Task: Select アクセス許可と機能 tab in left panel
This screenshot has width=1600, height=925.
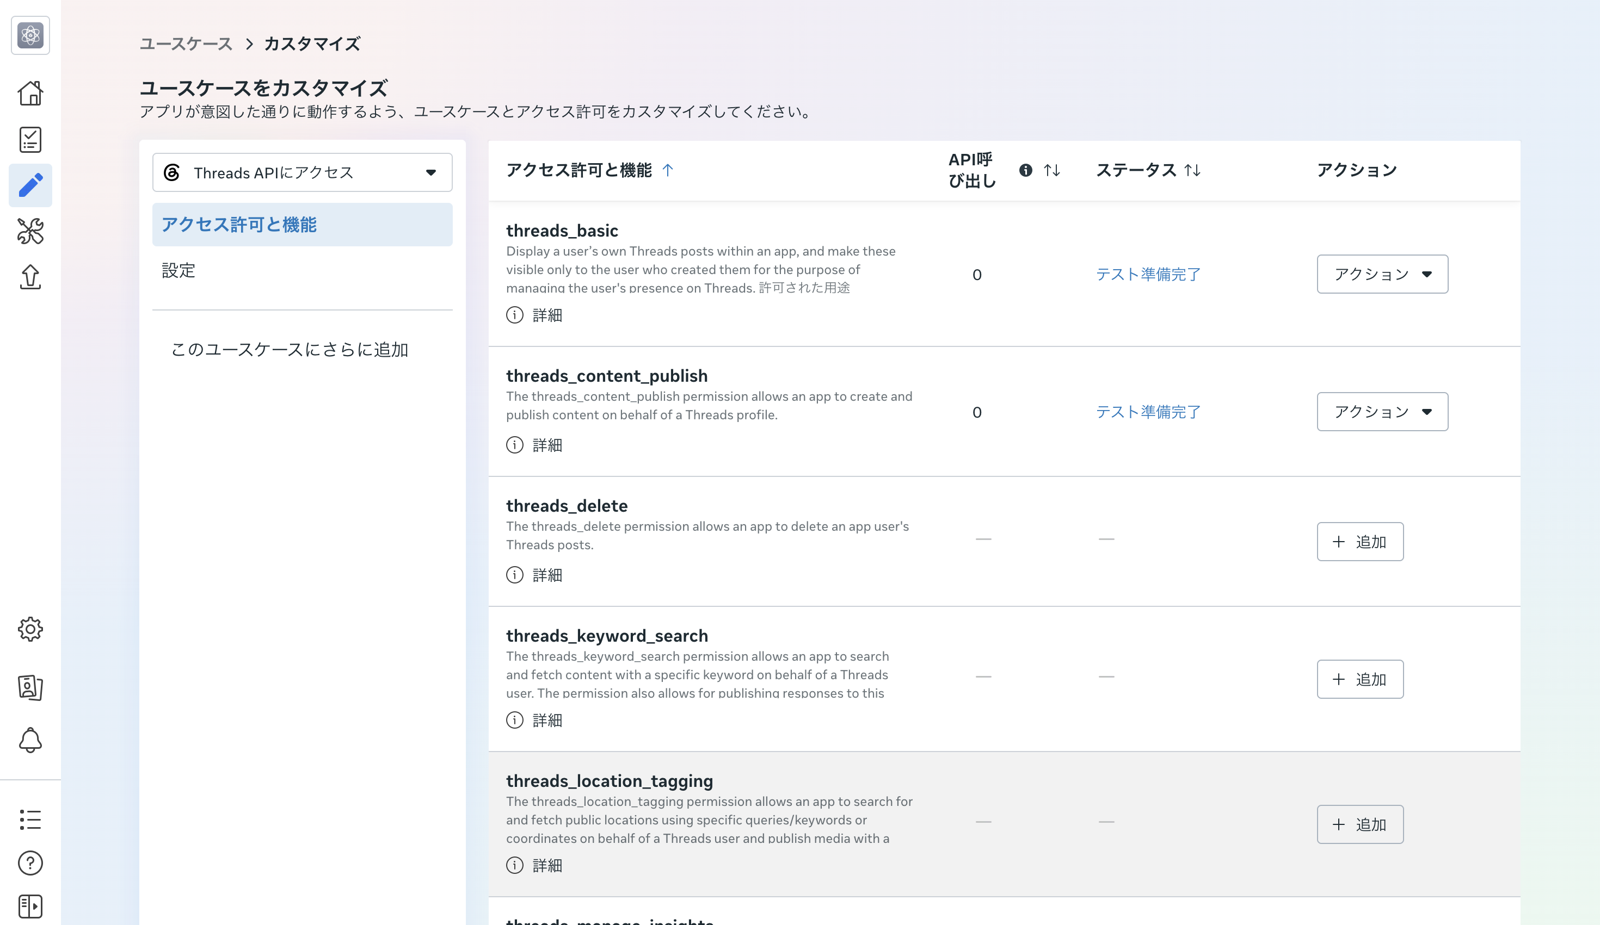Action: pyautogui.click(x=302, y=225)
